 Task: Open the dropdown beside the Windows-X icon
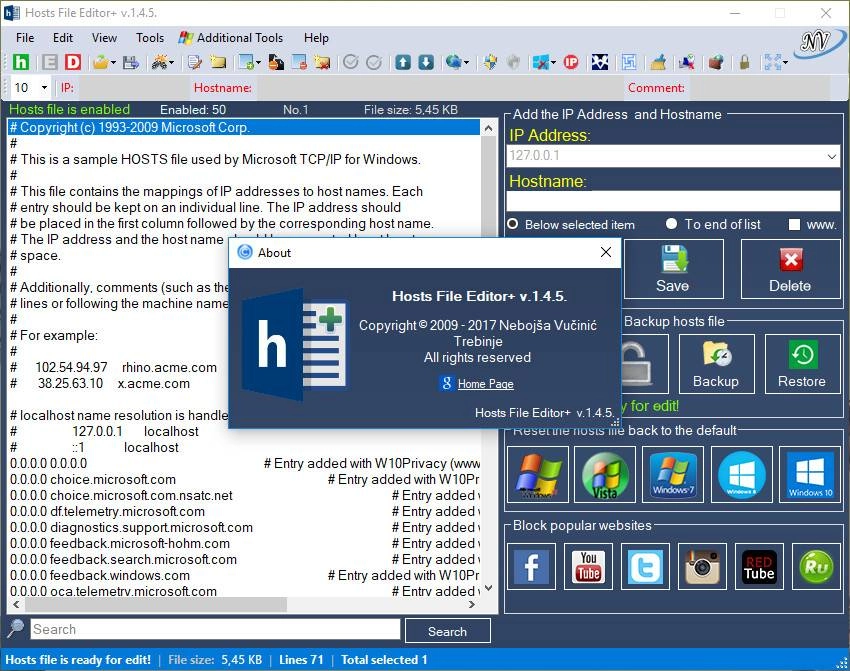553,63
